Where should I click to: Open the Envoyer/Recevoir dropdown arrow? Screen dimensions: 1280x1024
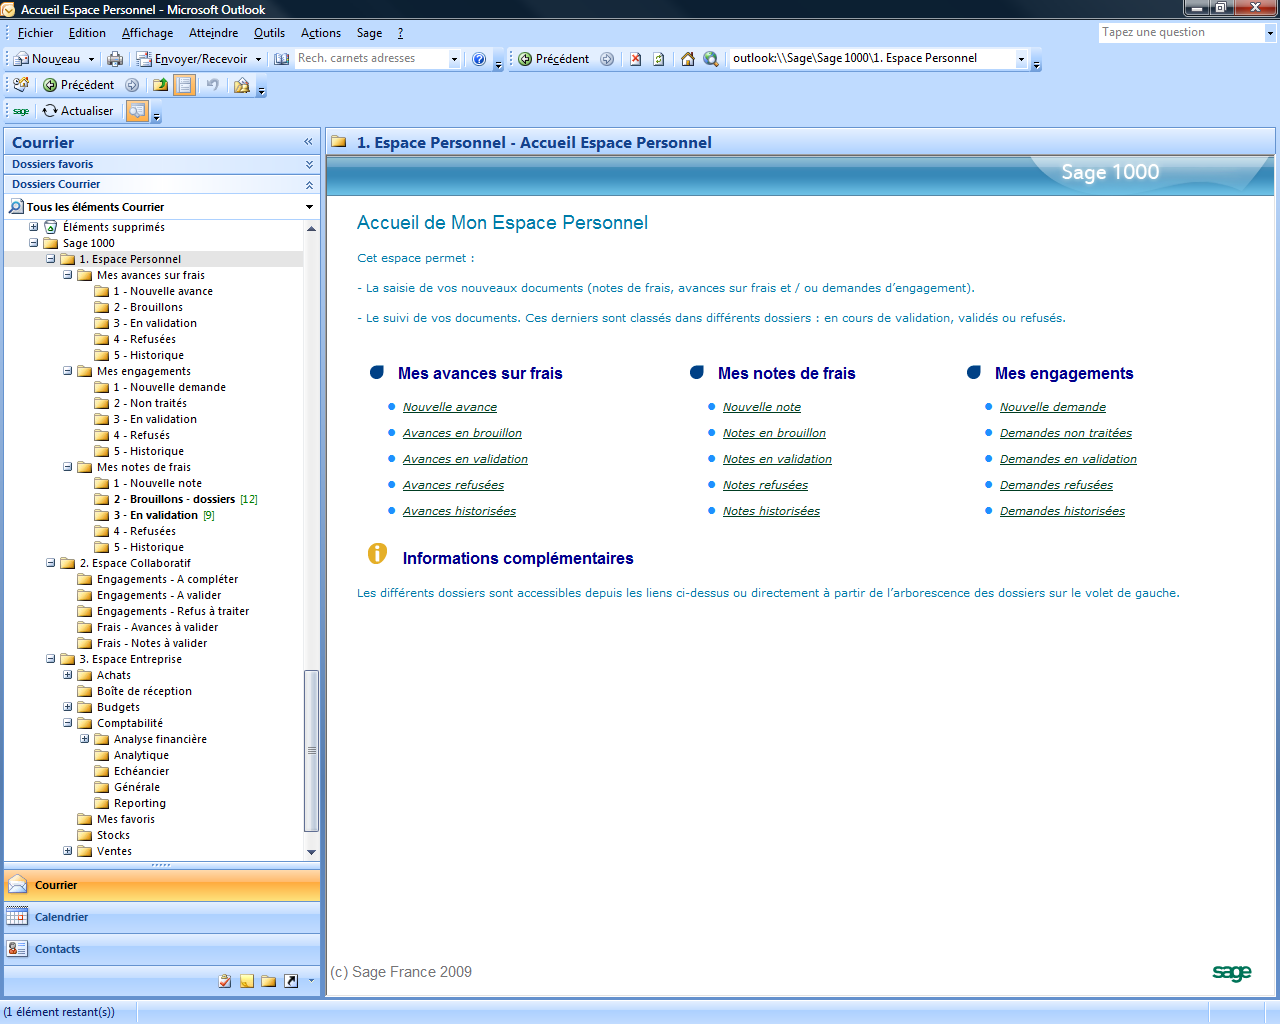258,59
